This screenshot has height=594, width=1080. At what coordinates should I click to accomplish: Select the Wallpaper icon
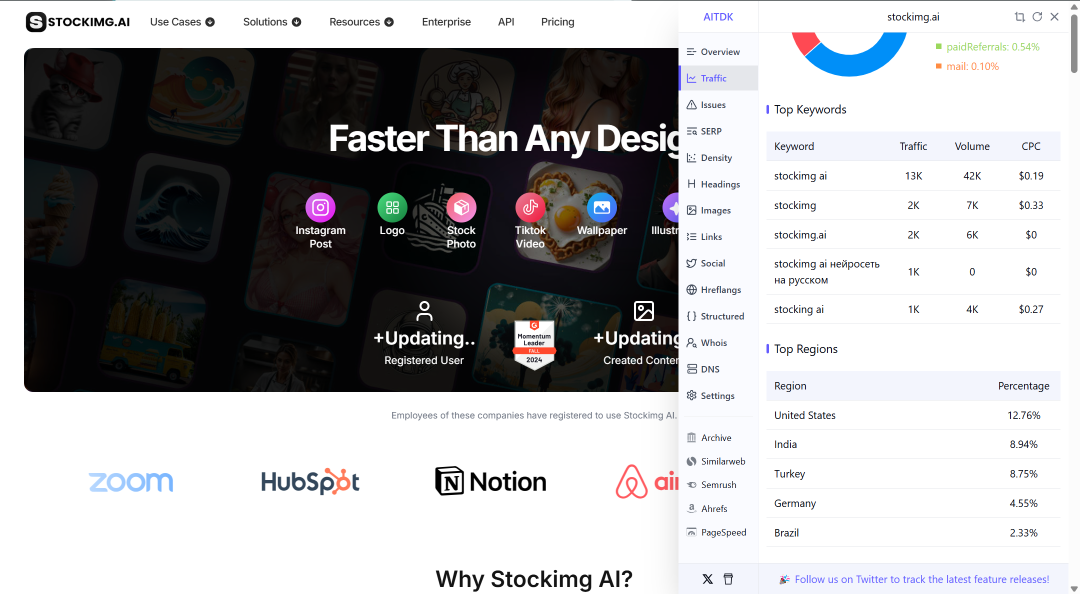pyautogui.click(x=601, y=207)
